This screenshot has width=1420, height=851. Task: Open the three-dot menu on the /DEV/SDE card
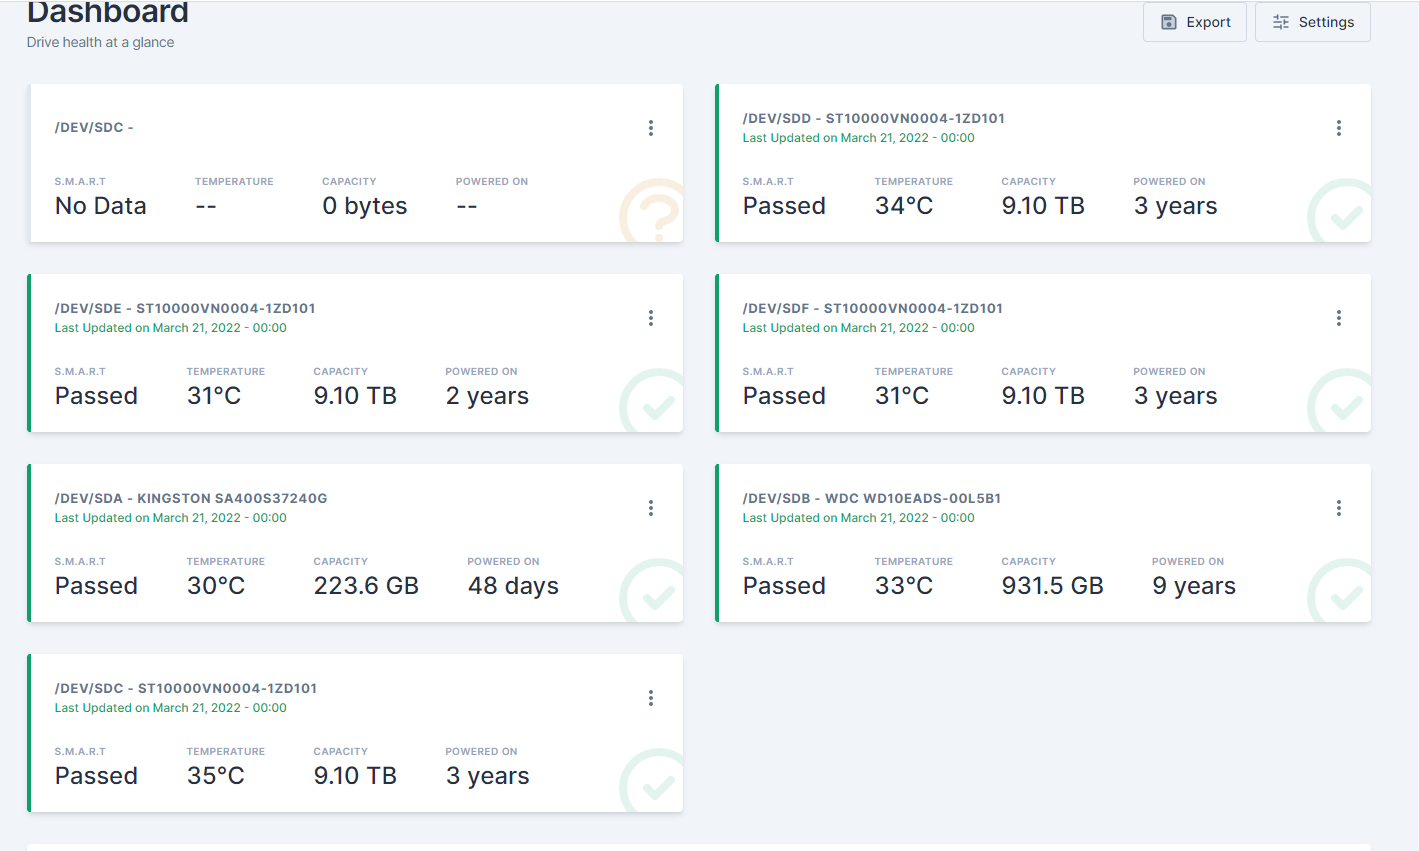tap(650, 318)
